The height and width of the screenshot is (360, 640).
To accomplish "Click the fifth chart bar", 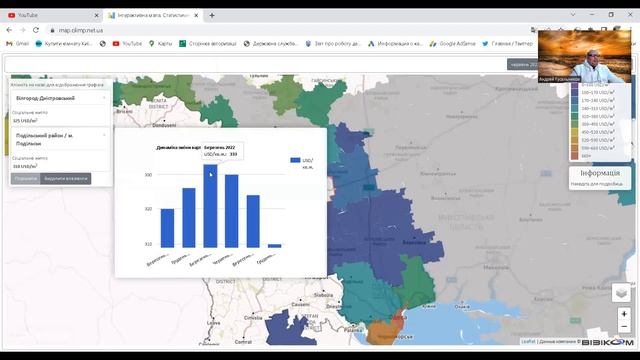I will (253, 221).
